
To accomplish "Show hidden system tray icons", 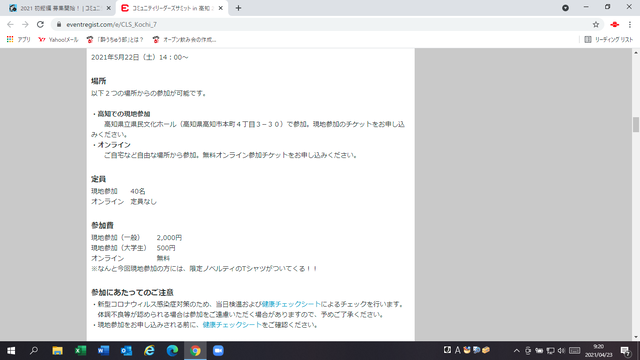I will [516, 351].
